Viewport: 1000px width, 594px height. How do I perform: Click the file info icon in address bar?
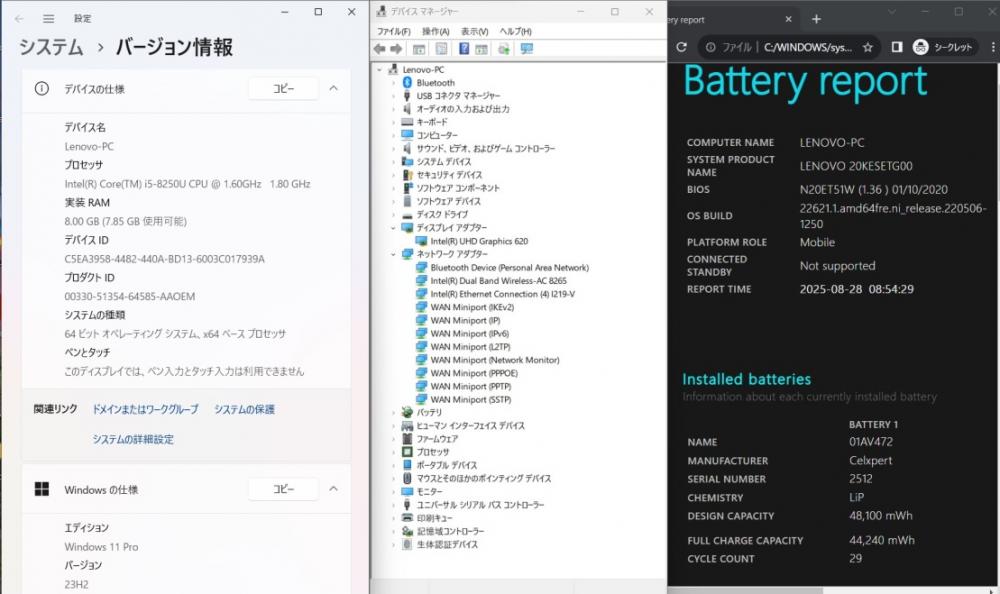click(x=710, y=47)
